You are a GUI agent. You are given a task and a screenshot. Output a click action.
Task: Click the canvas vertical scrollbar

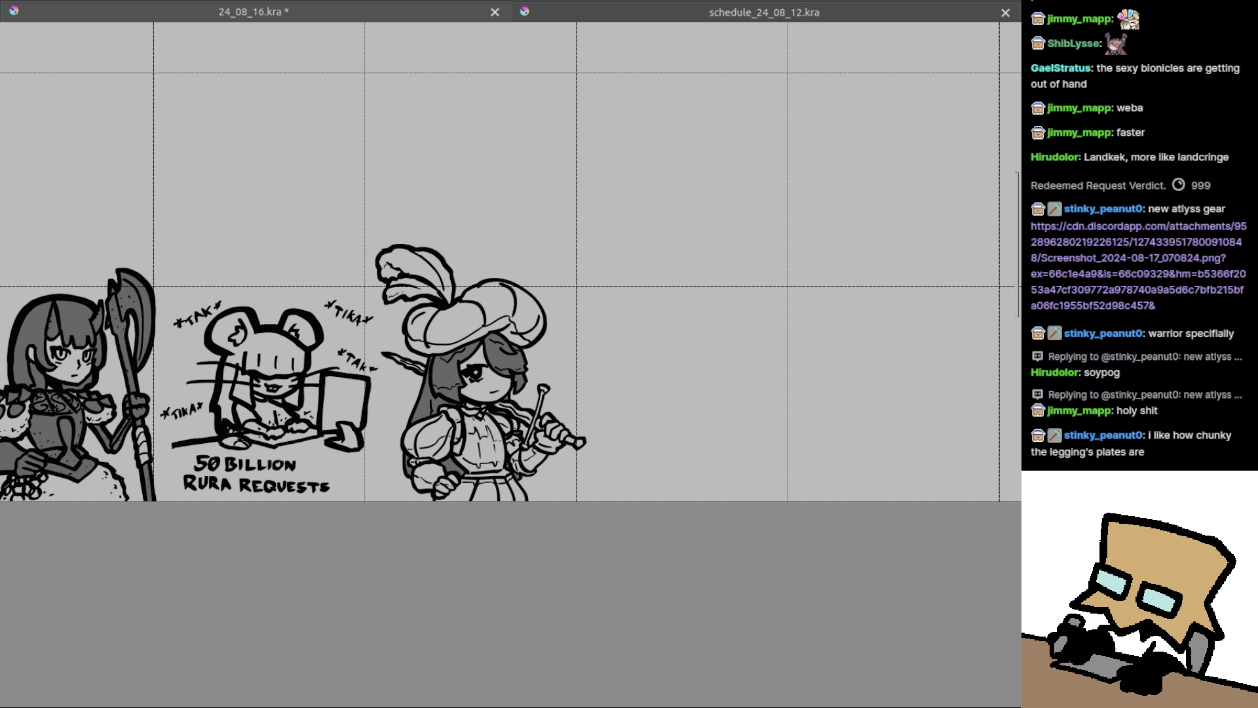[1017, 245]
